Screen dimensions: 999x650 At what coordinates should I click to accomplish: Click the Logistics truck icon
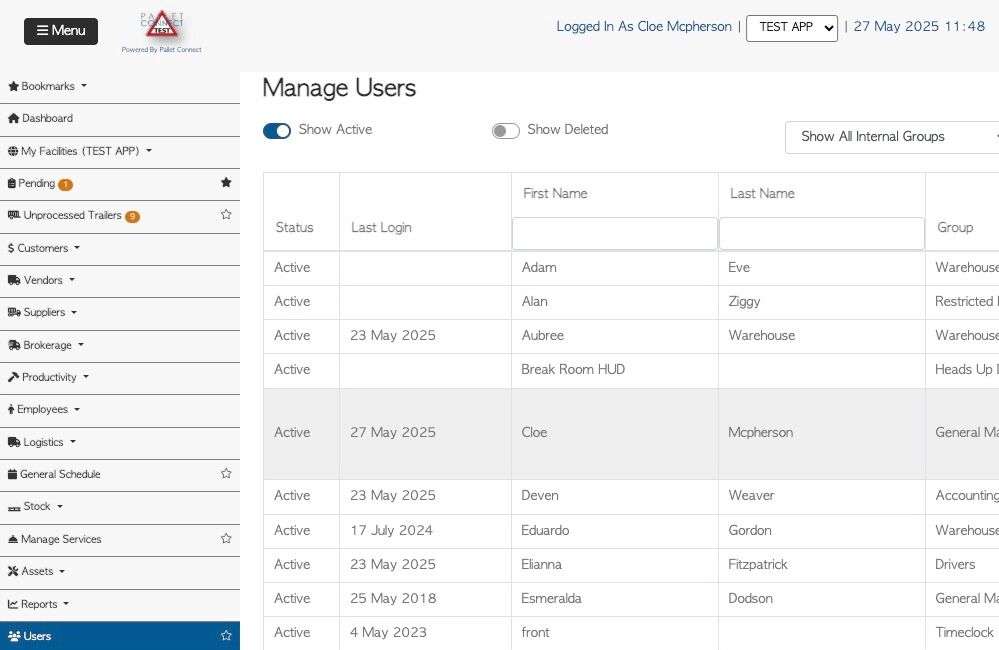click(x=14, y=442)
